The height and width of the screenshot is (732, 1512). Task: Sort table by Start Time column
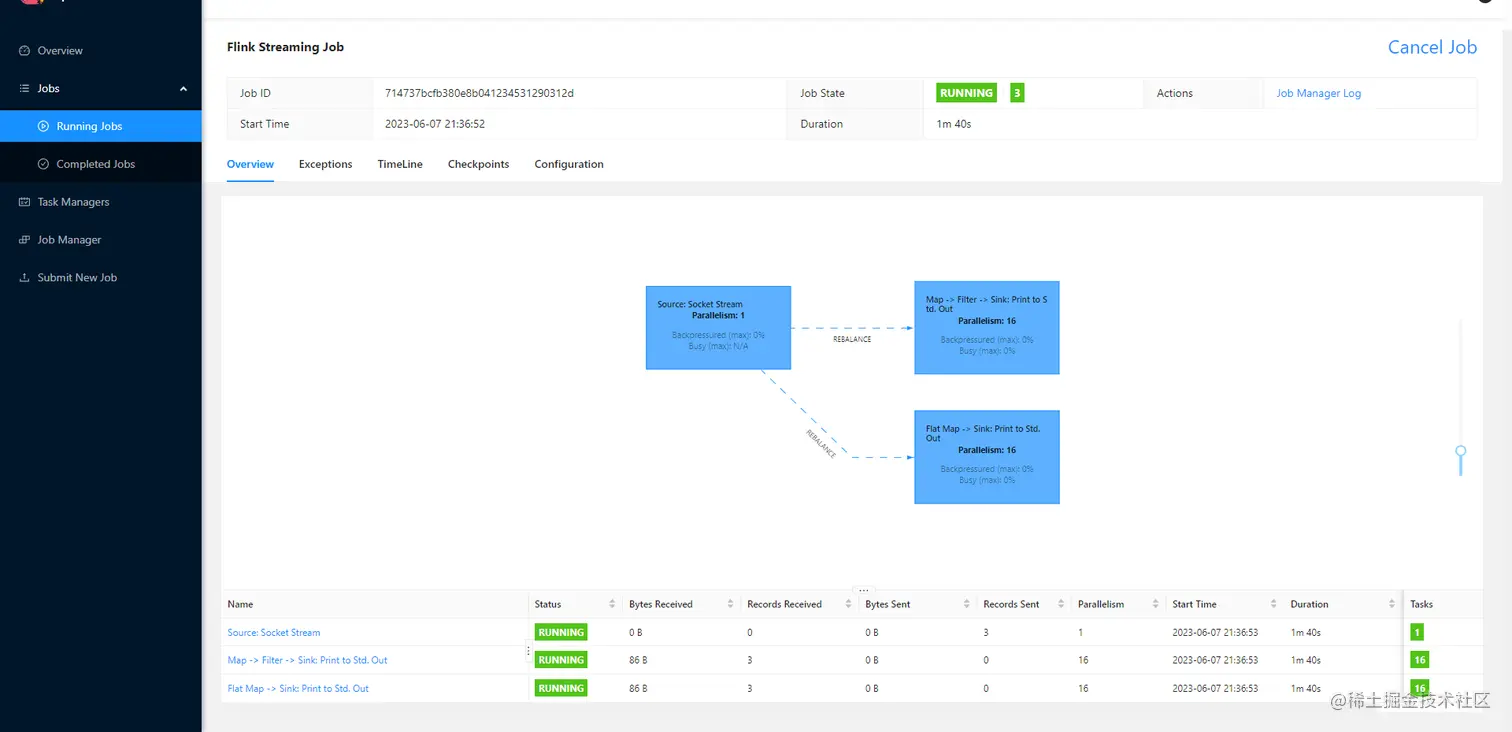(1273, 604)
